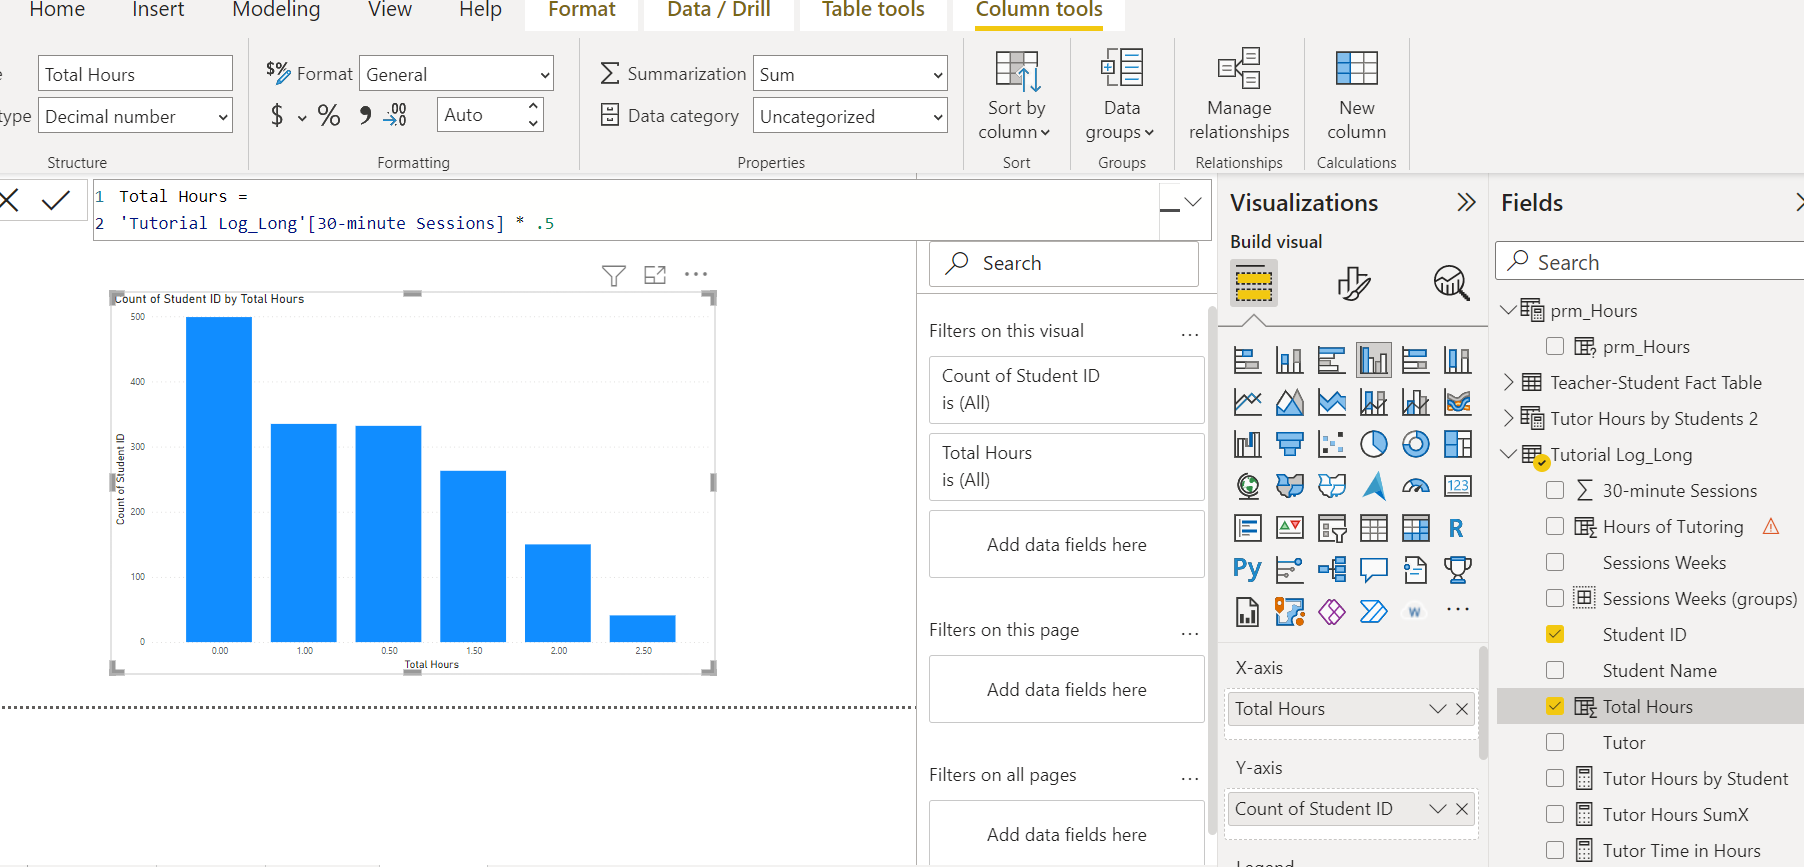Open the Decimal number data type dropdown

(x=135, y=116)
